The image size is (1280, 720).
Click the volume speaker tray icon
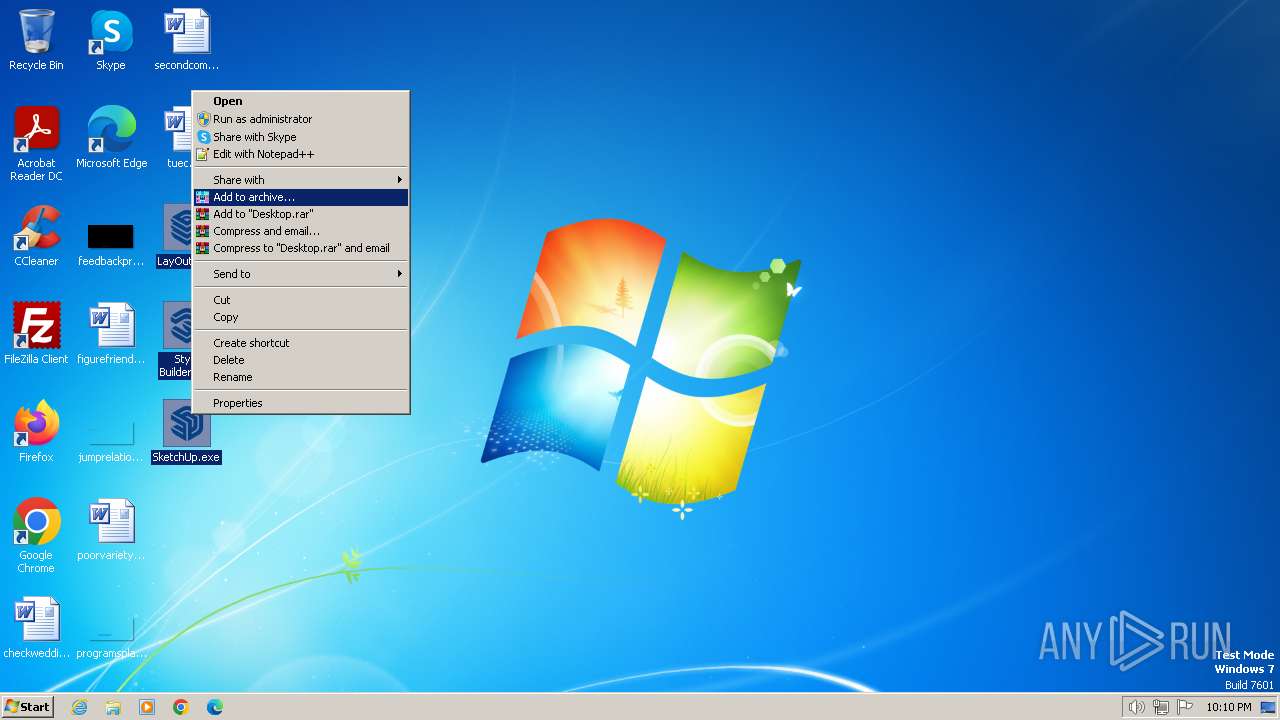coord(1136,707)
